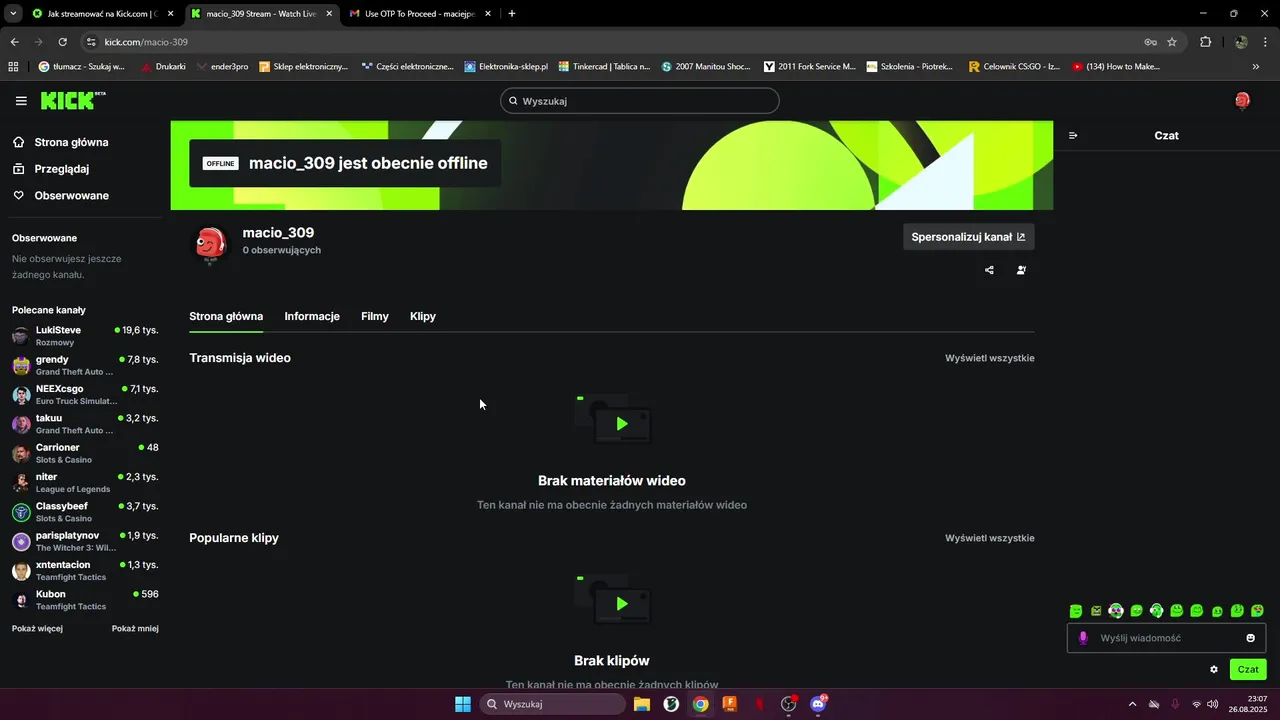Viewport: 1280px width, 720px height.
Task: Click Wyświetl wszystkie next to Transmisja wideo
Action: (x=990, y=358)
